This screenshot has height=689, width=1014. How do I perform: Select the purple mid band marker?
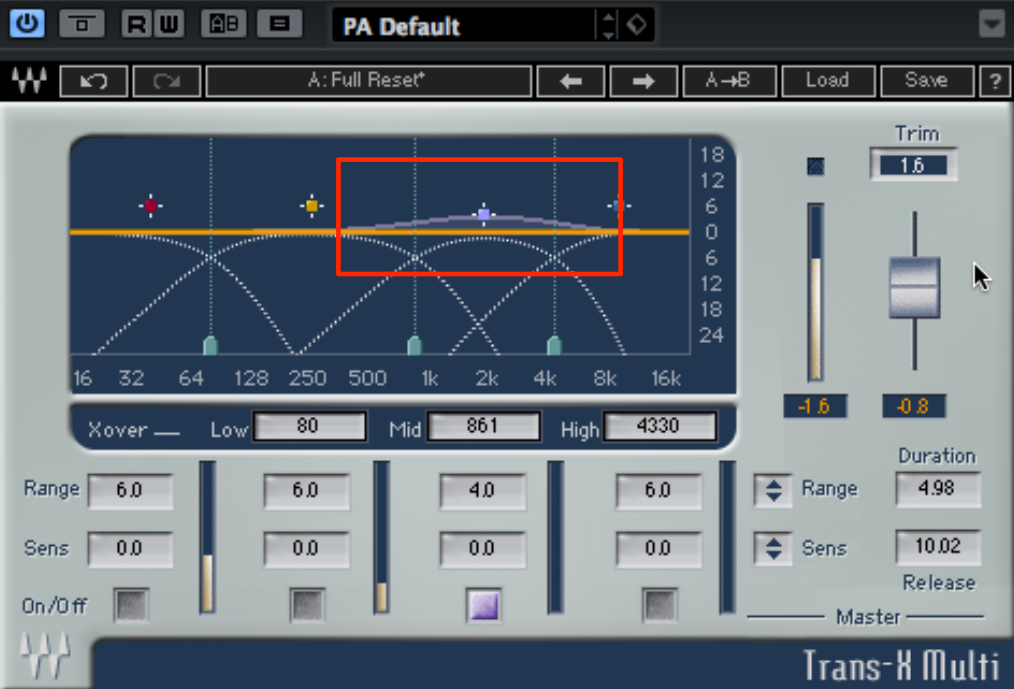(483, 213)
